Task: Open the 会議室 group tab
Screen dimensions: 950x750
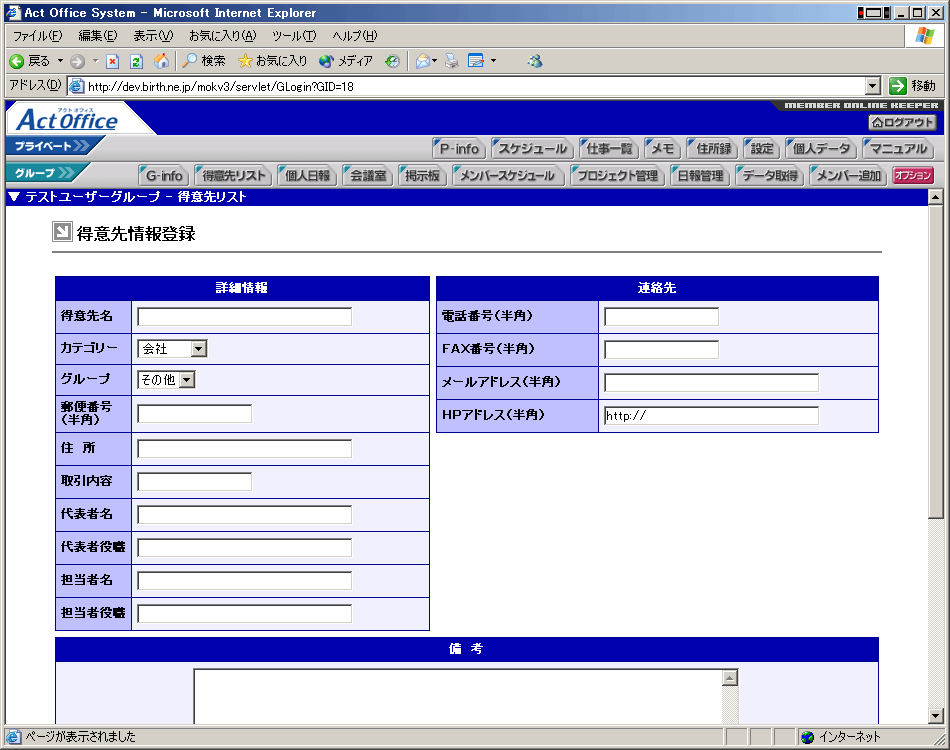Action: (x=366, y=176)
